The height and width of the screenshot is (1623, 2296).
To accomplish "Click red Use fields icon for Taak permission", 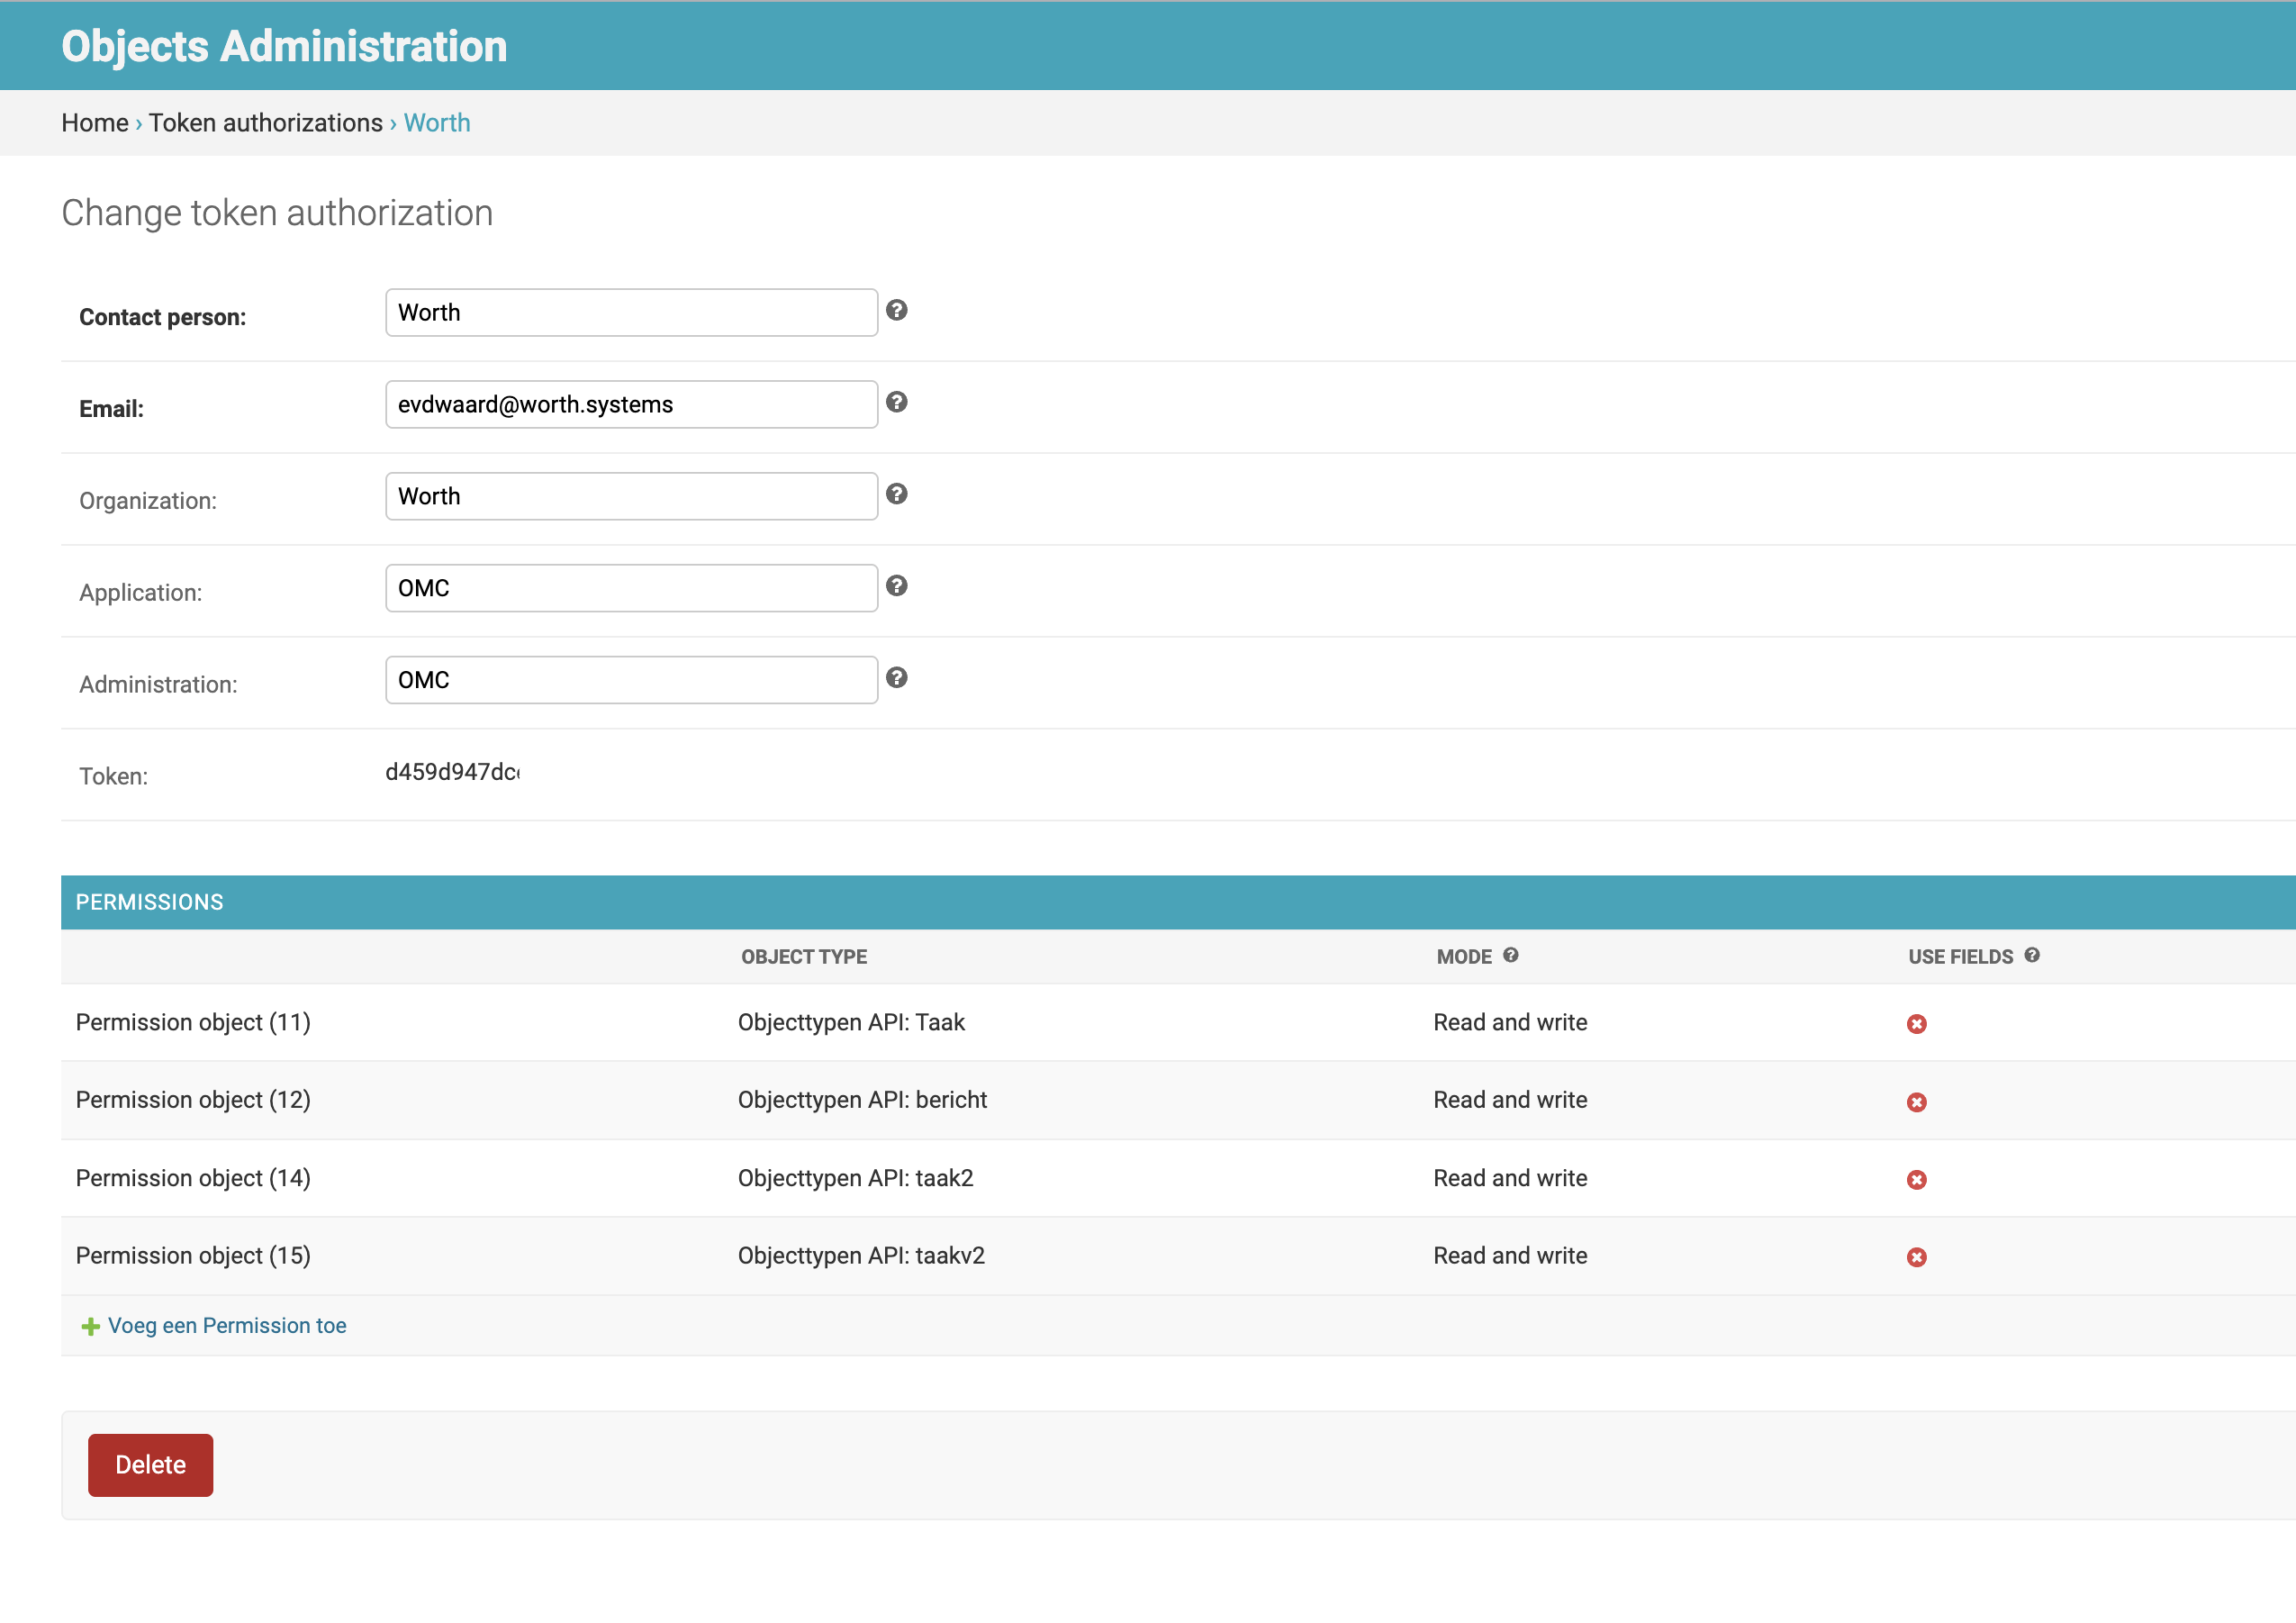I will click(1916, 1024).
